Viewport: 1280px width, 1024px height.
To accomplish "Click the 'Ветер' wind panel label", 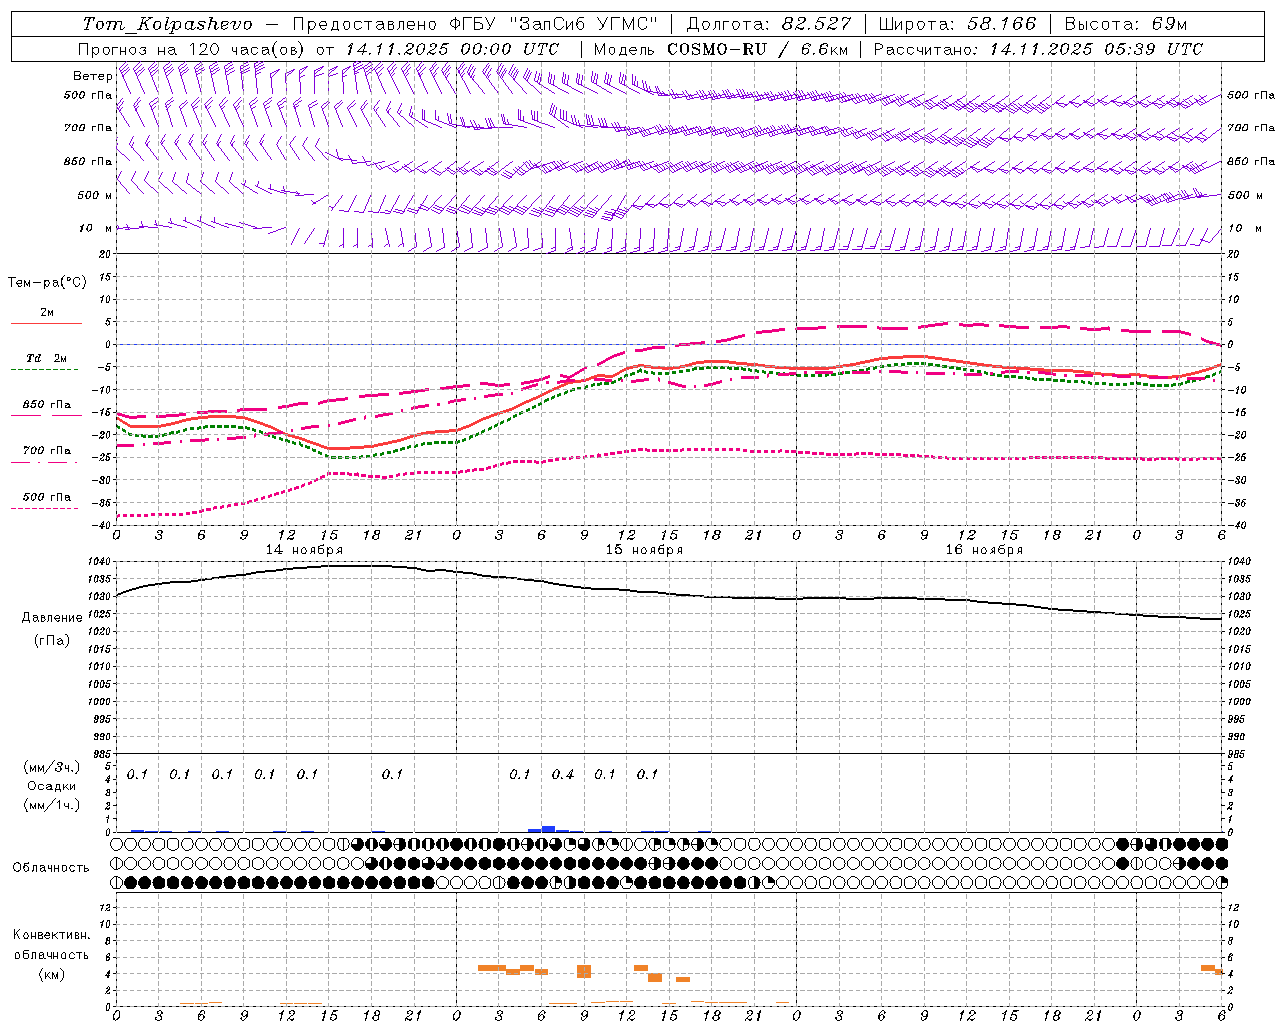I will pos(92,76).
